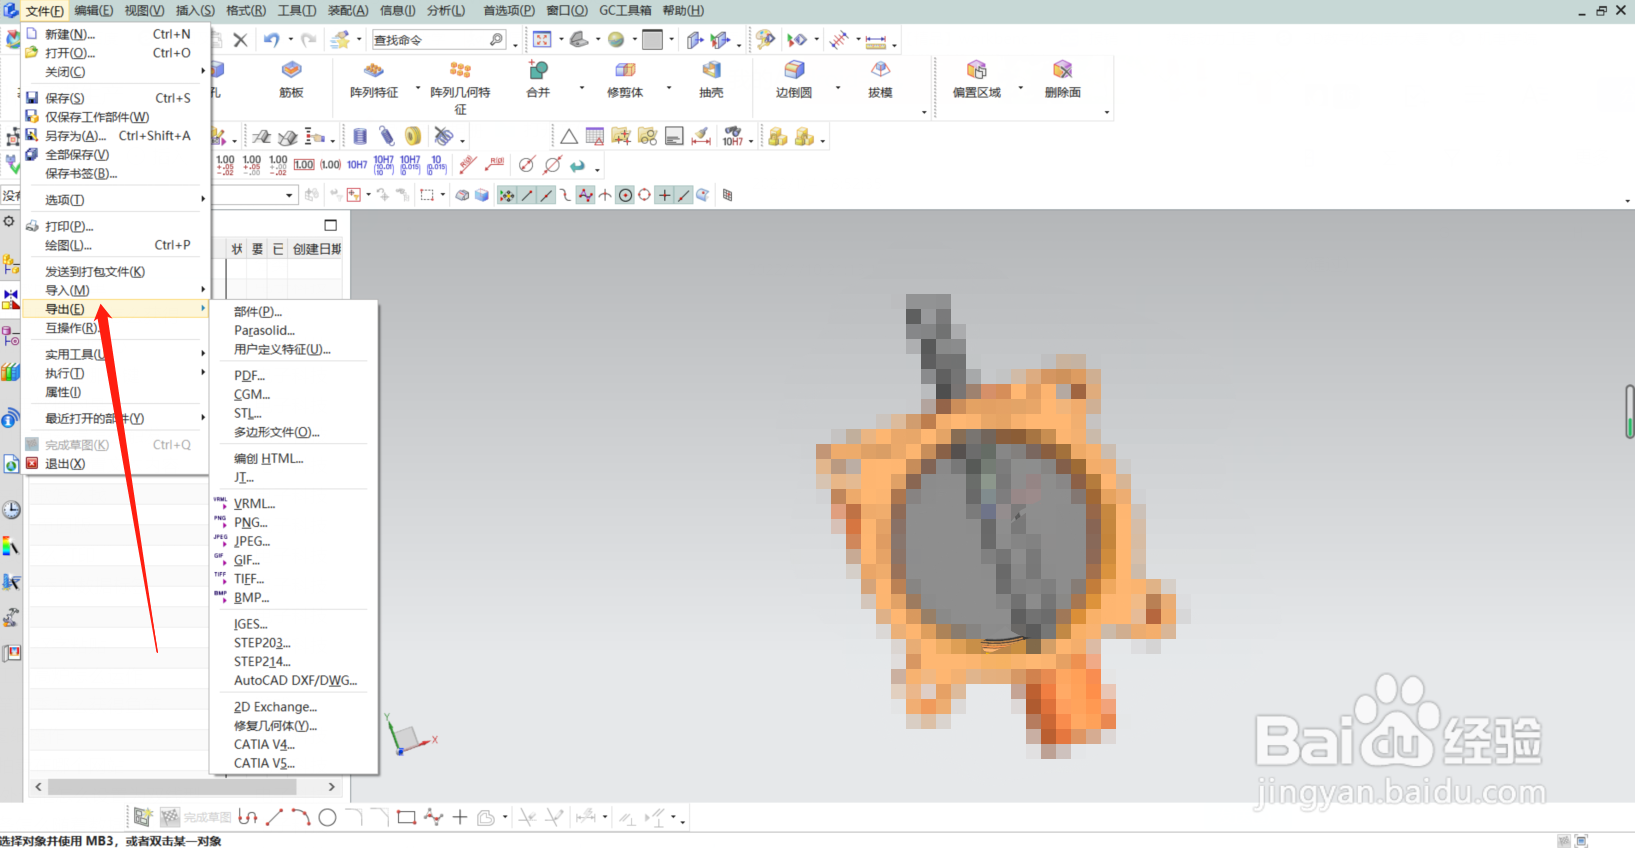Open the GC Toolkit (GC工具箱) menu

pyautogui.click(x=625, y=10)
